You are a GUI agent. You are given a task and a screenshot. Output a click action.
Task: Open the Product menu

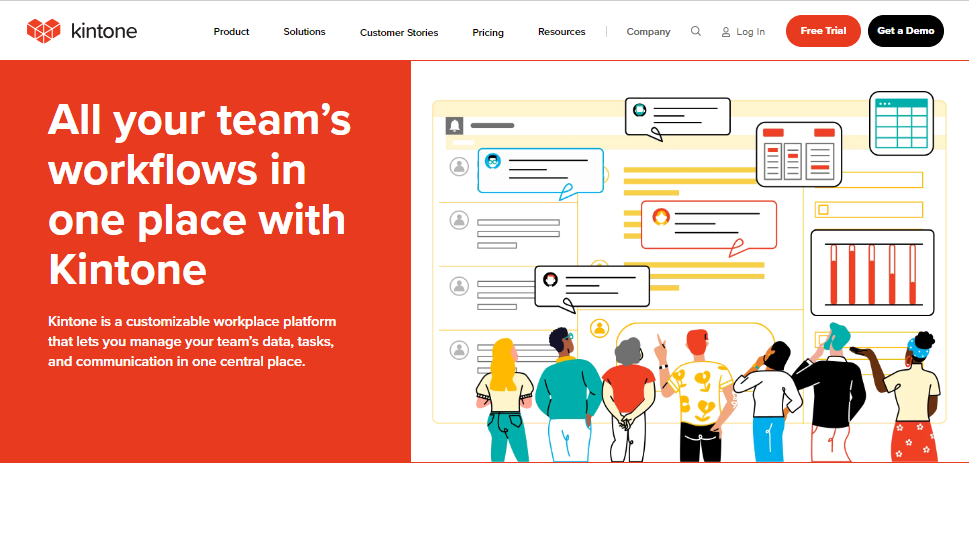pos(231,32)
